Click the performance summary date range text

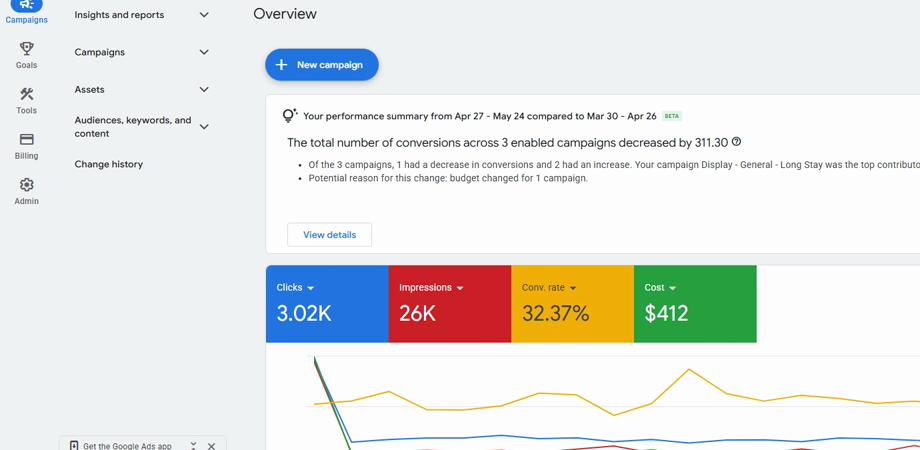(x=480, y=116)
